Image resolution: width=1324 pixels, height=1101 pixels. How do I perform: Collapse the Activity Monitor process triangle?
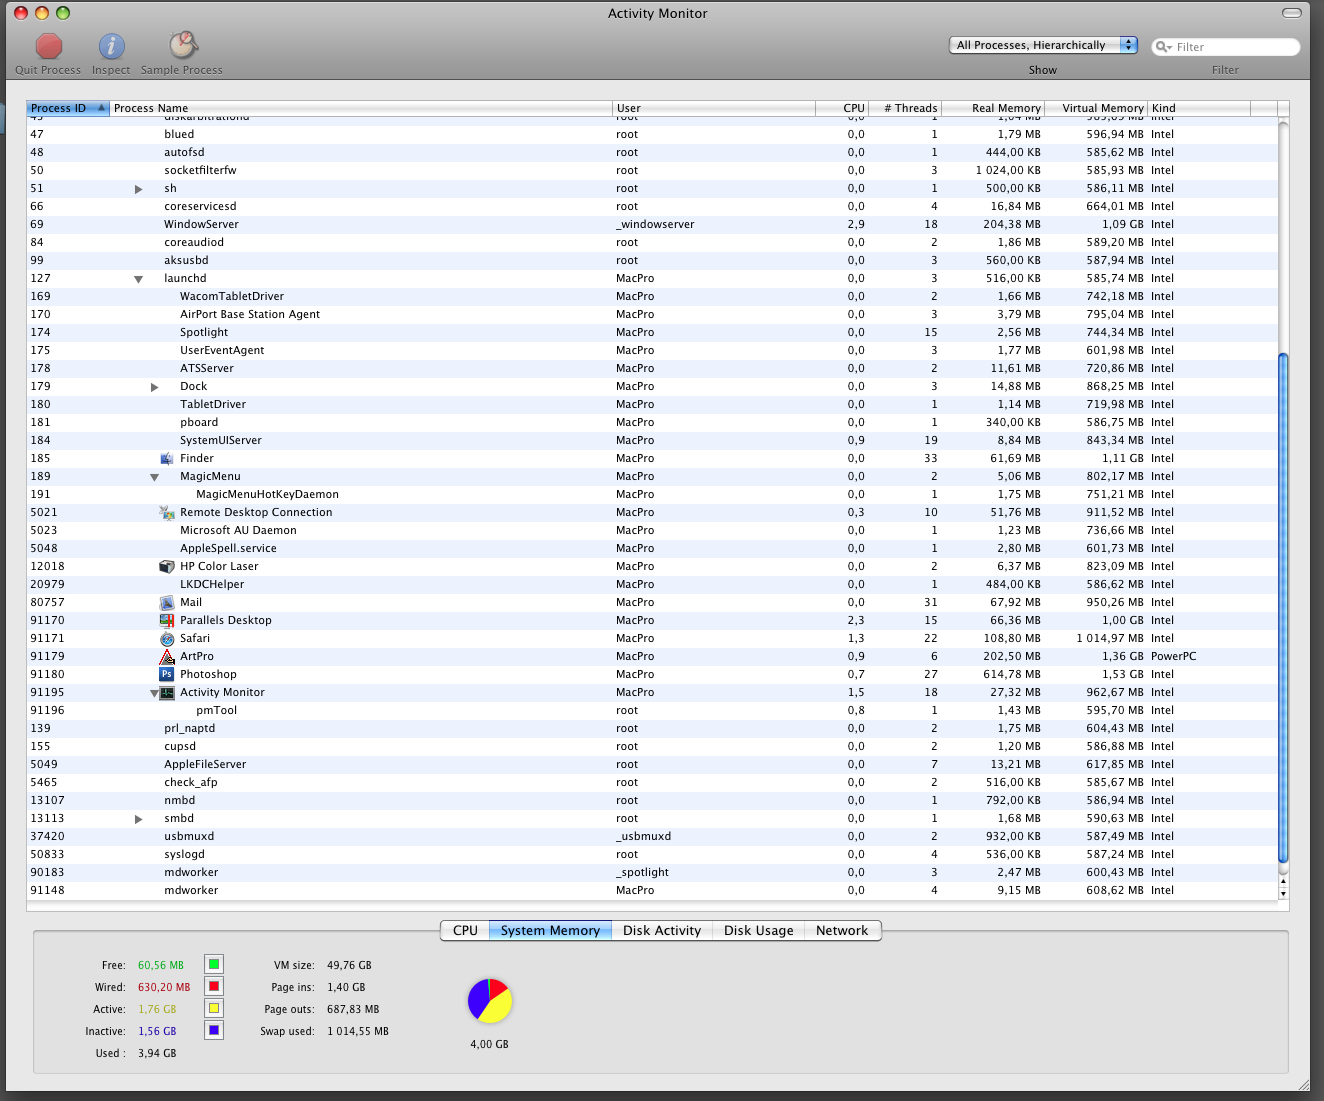click(155, 693)
